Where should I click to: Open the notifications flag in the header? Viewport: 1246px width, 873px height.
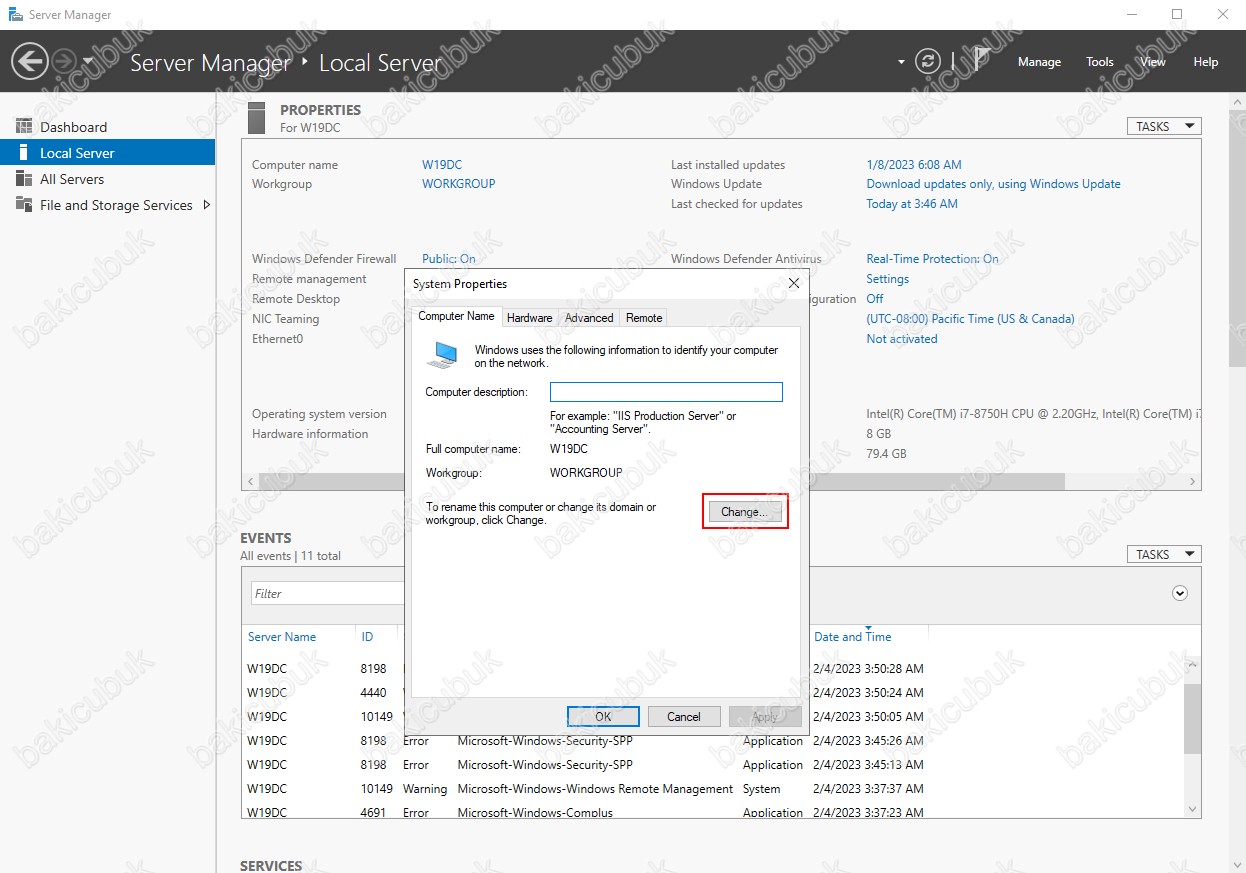[x=981, y=61]
